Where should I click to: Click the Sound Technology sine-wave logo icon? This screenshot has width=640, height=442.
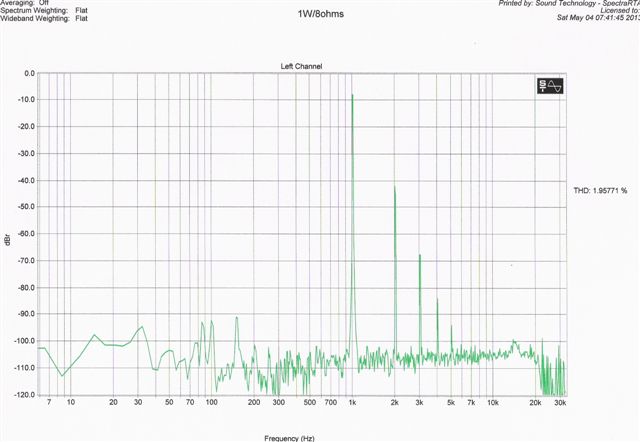coord(550,86)
